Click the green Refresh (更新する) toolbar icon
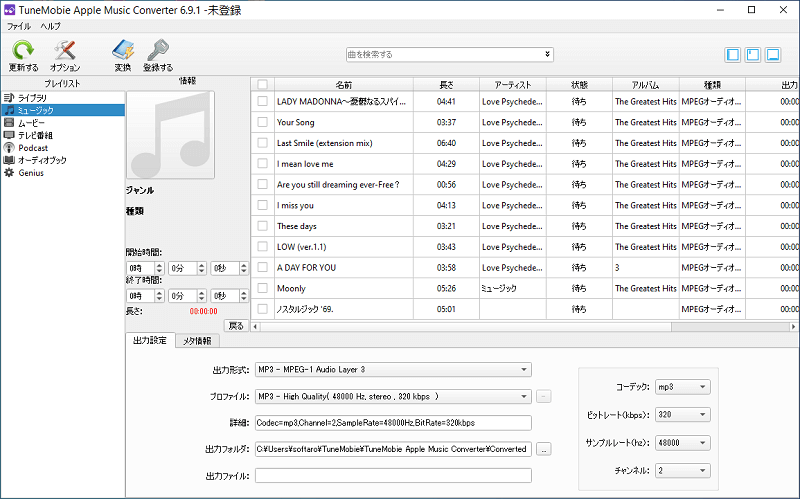 [23, 51]
